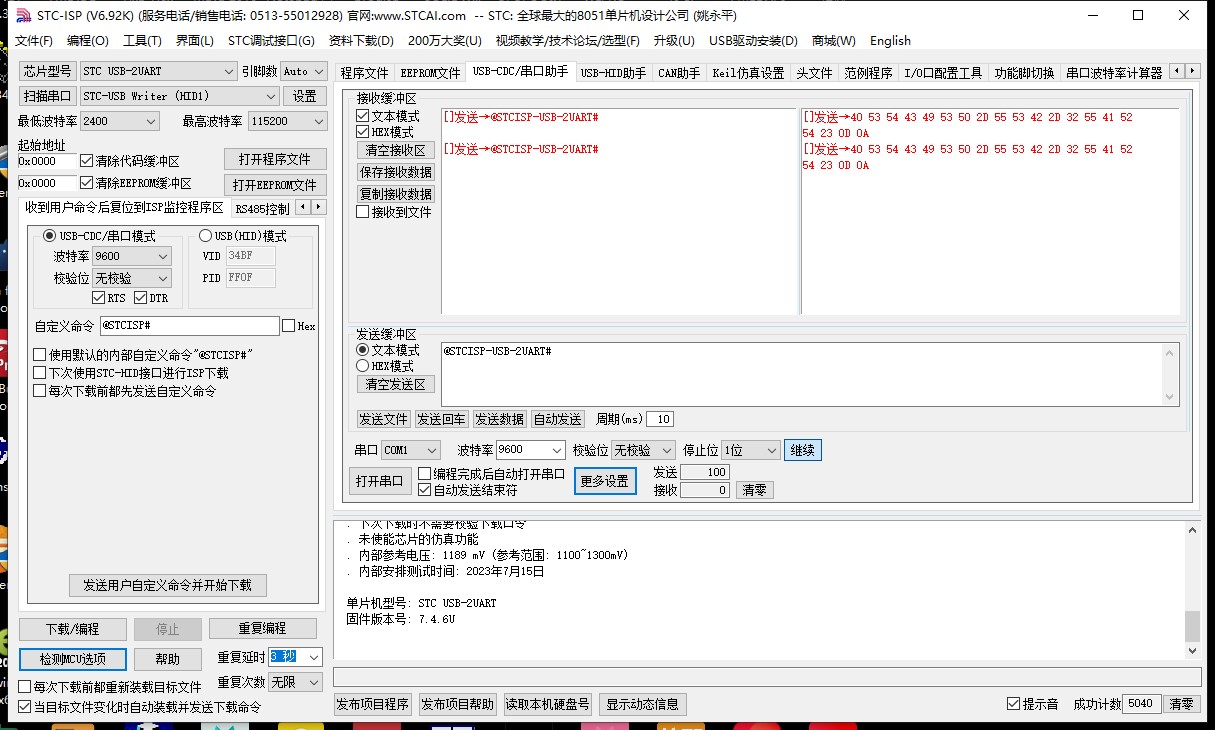Open the RS485控制 tab
This screenshot has width=1215, height=730.
(261, 209)
